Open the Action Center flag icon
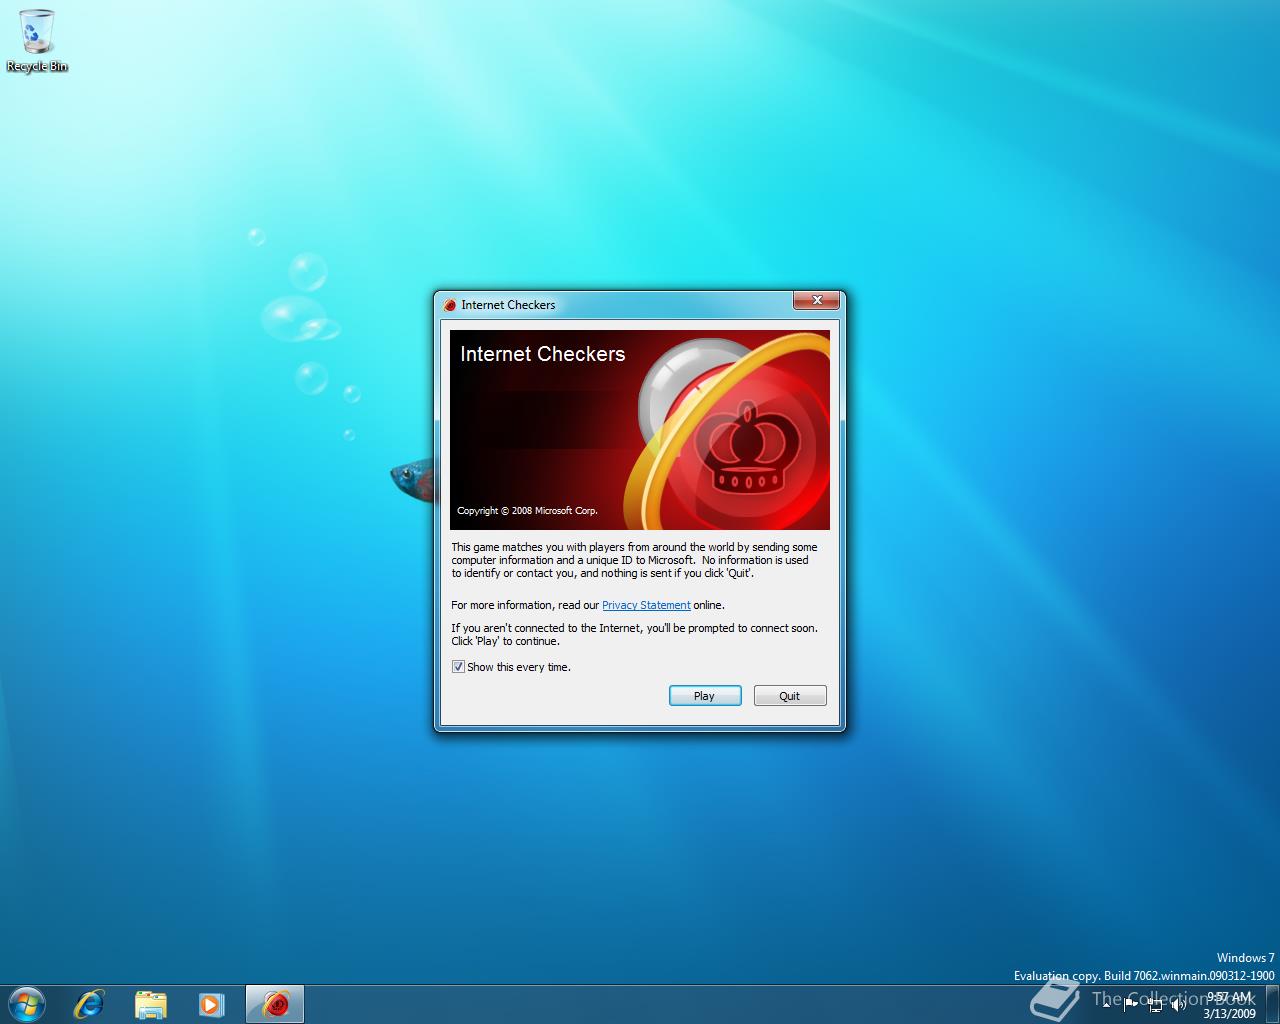 click(1130, 1004)
